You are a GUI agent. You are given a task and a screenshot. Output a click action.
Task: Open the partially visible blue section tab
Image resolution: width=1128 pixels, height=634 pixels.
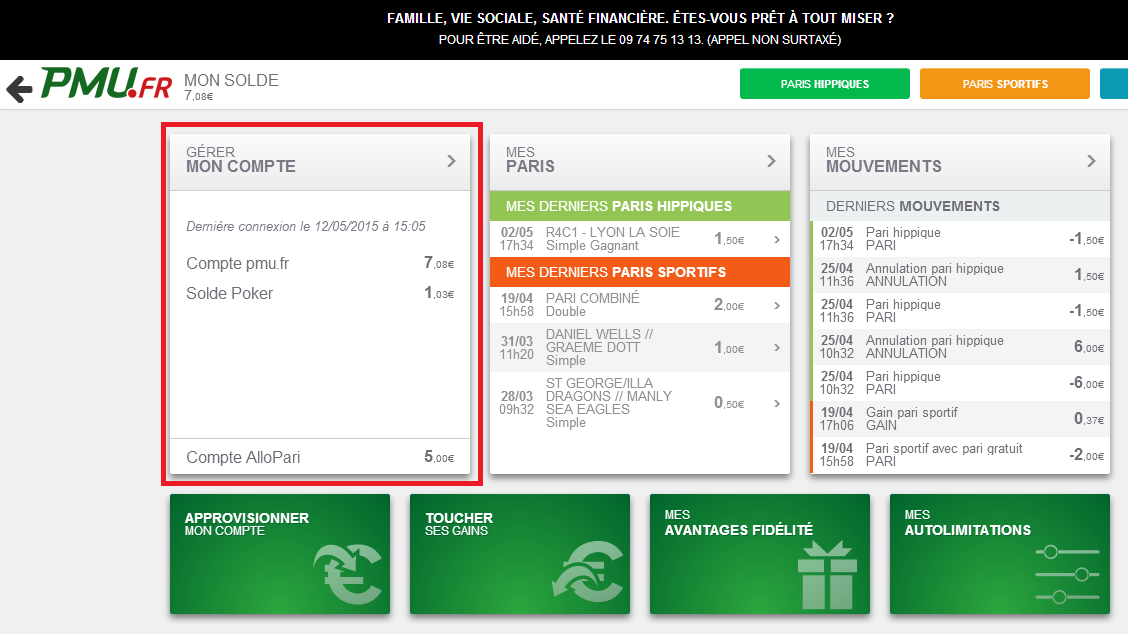click(x=1114, y=83)
